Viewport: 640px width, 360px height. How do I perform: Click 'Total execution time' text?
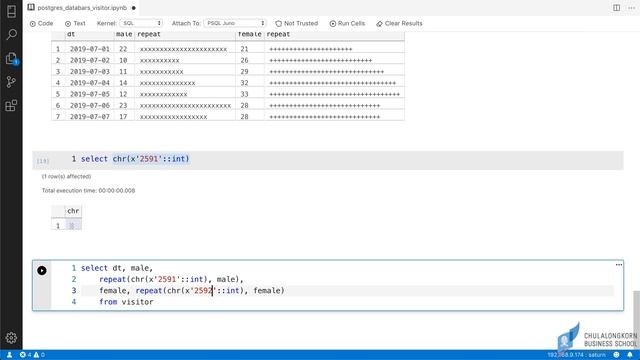(88, 191)
